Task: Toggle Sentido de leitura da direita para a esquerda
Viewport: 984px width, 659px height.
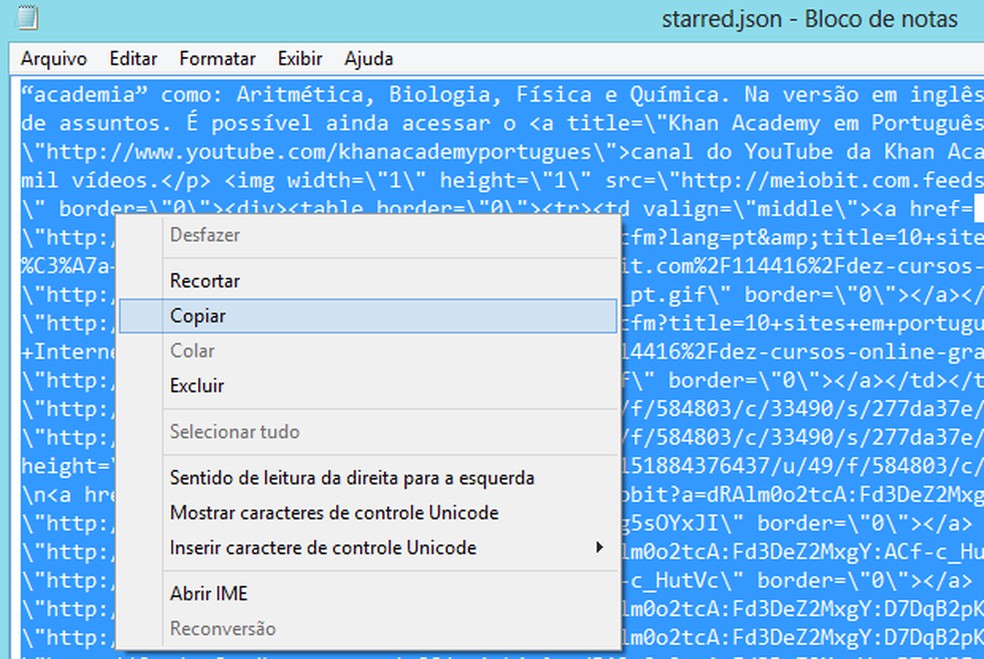Action: click(x=368, y=478)
